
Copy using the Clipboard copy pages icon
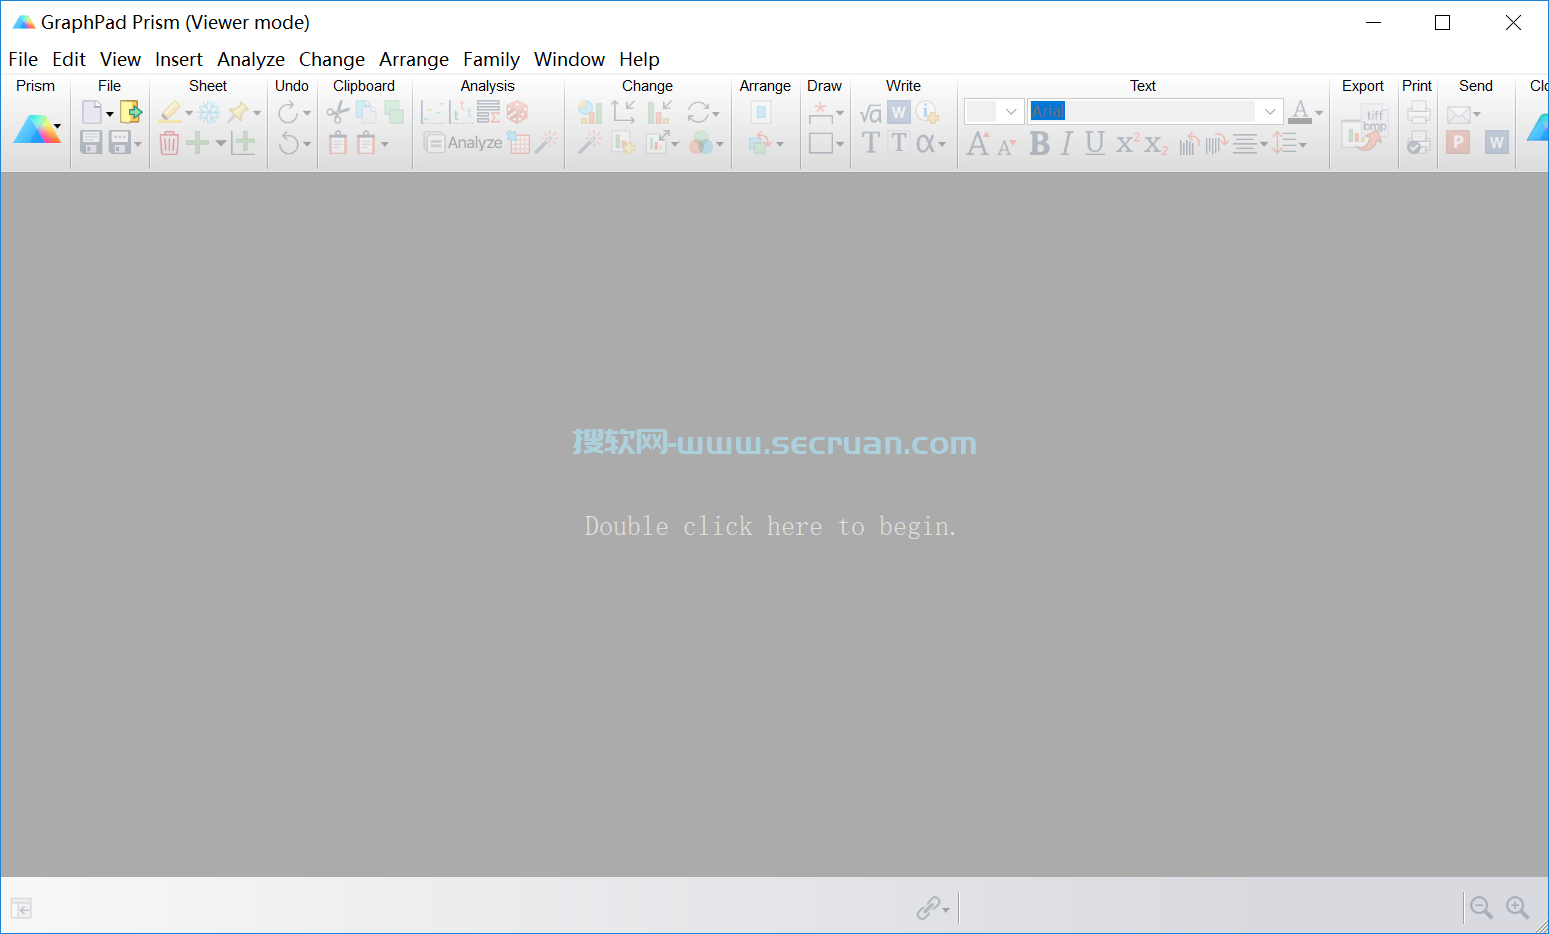[x=366, y=112]
